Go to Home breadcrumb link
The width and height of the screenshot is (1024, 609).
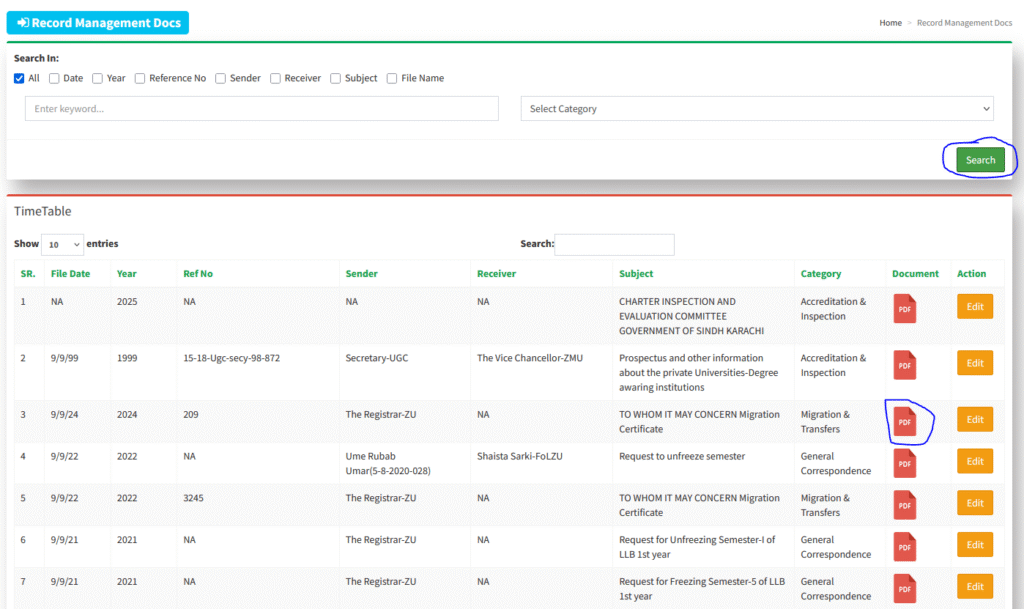tap(890, 23)
